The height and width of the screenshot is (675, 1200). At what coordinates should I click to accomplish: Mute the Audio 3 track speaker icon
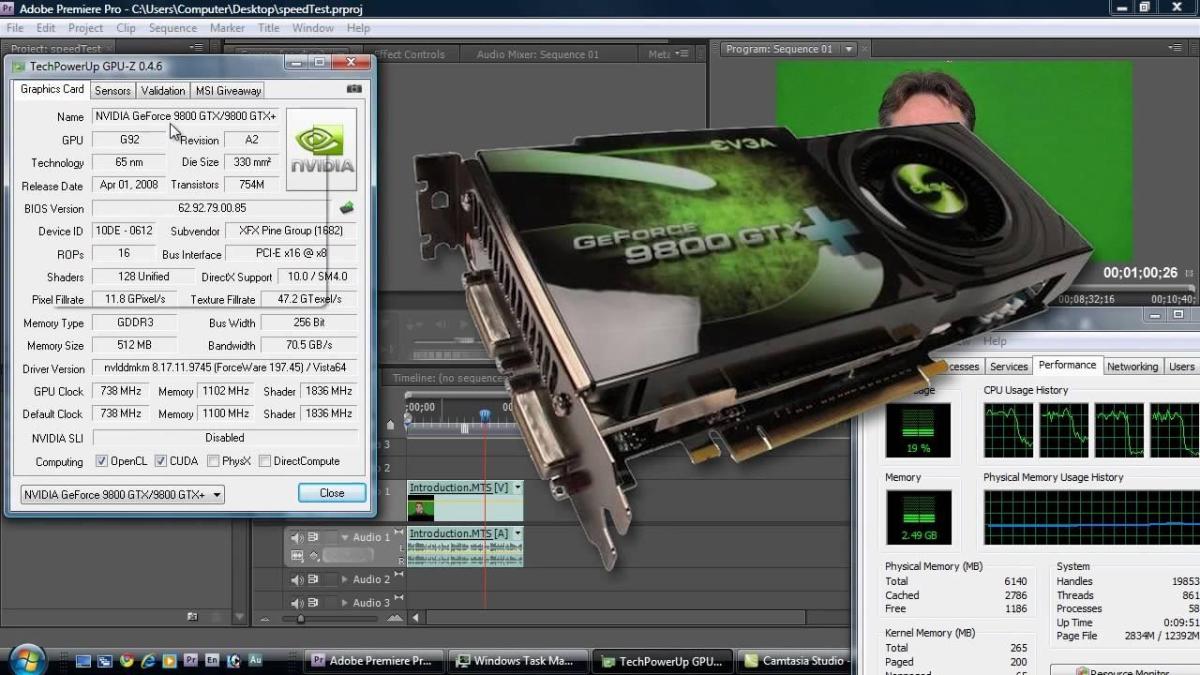pos(297,602)
